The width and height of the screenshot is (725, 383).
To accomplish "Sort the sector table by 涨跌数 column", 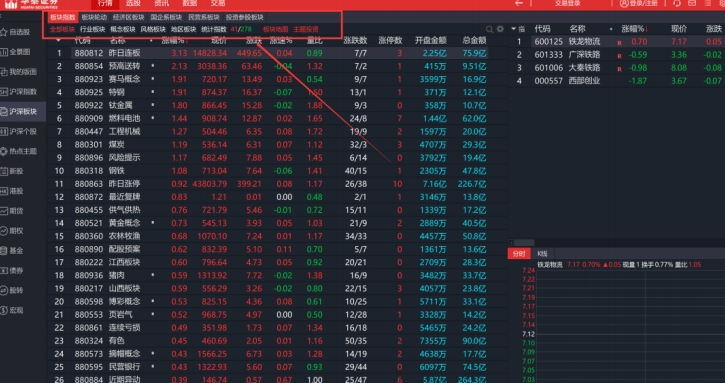I will tap(355, 41).
